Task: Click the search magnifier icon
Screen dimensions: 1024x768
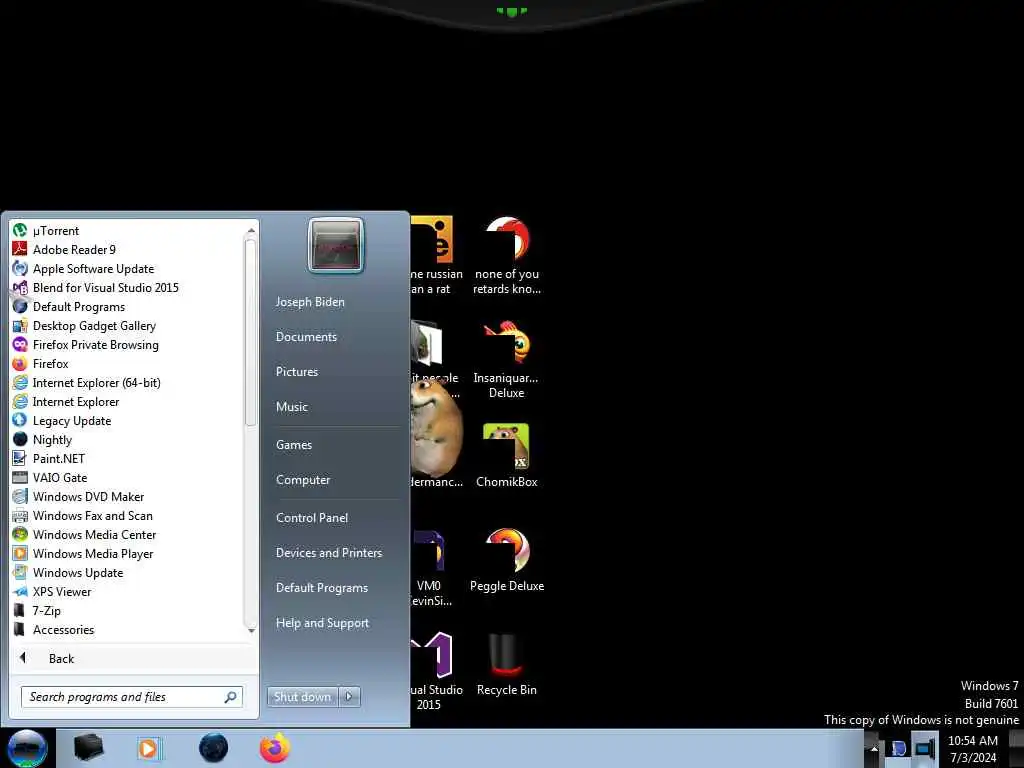Action: coord(231,697)
